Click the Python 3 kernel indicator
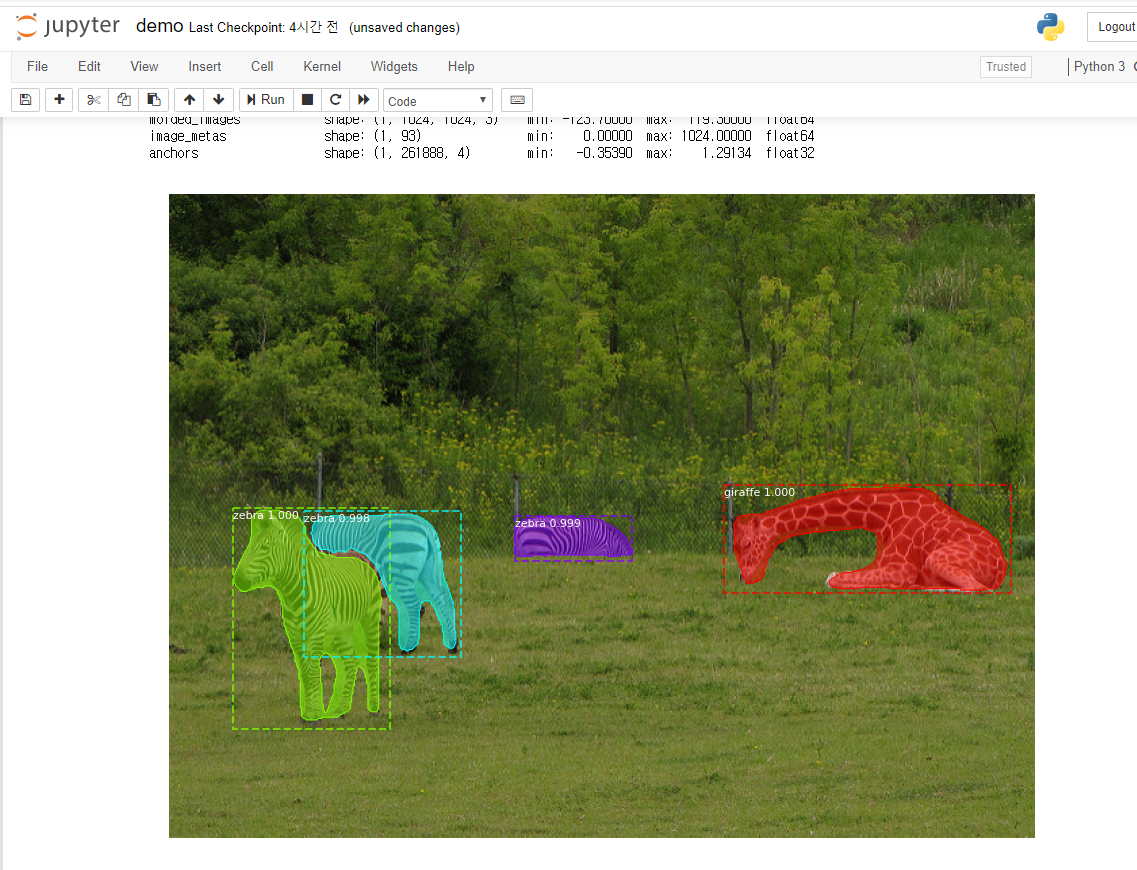This screenshot has height=870, width=1137. [x=1099, y=67]
